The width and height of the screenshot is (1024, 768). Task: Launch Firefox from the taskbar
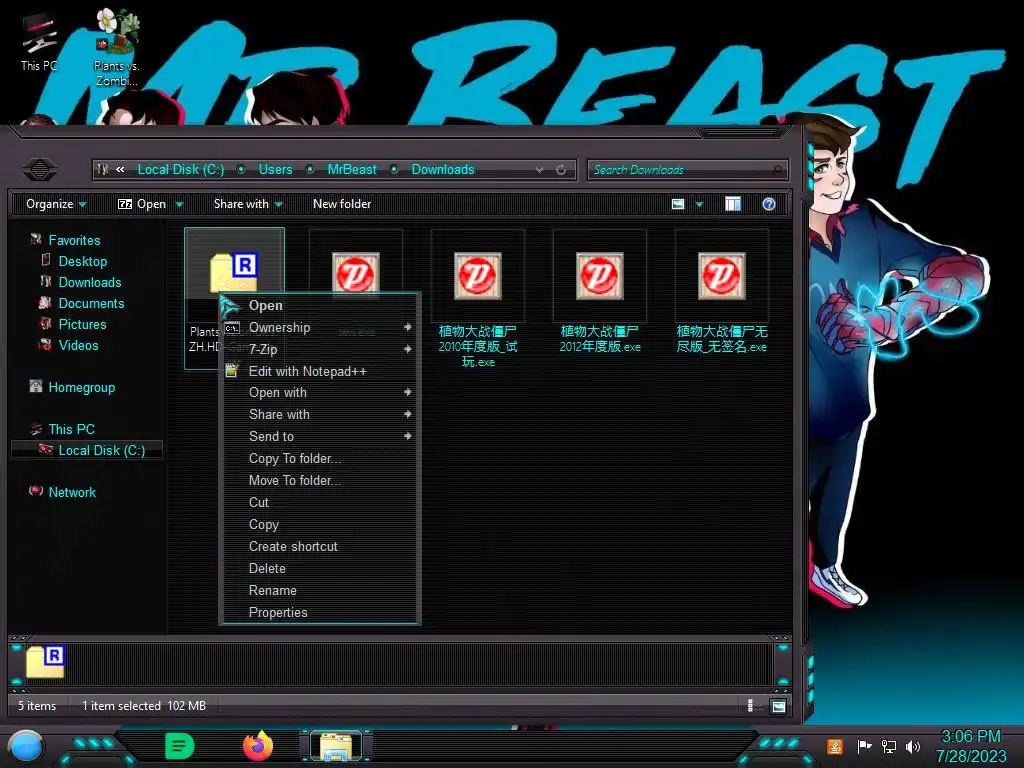[x=258, y=746]
